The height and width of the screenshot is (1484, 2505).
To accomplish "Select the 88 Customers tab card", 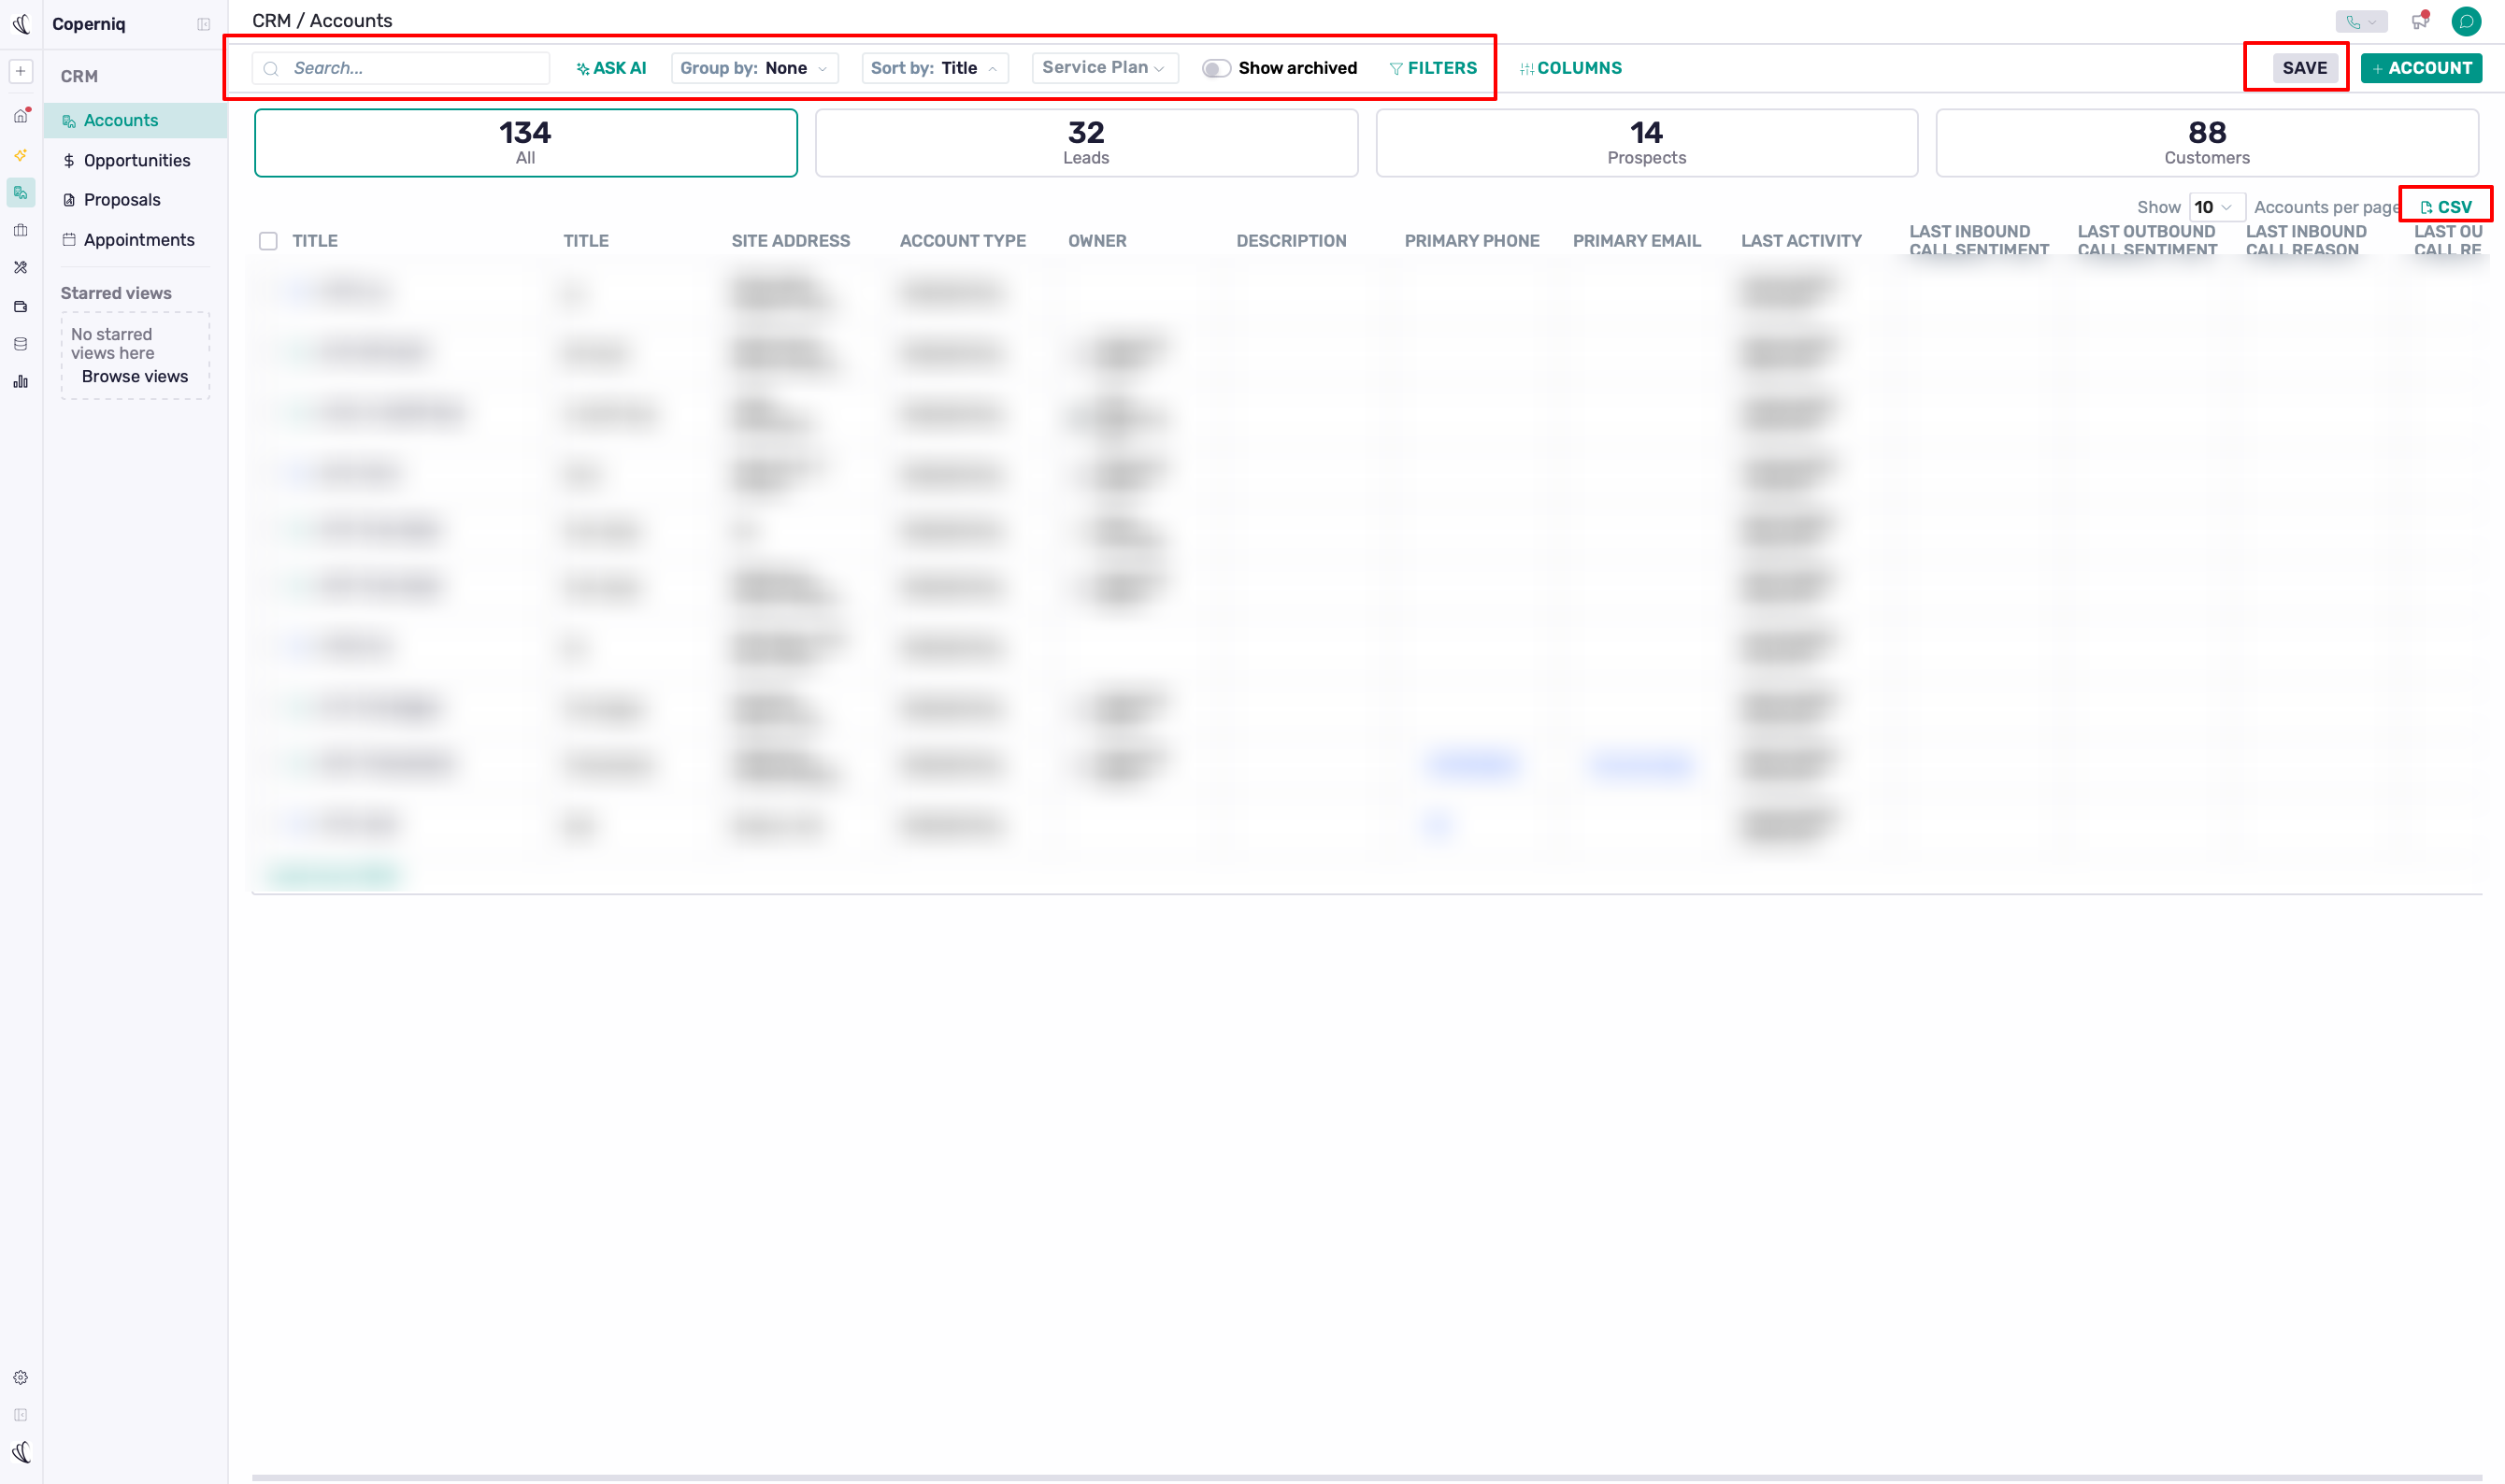I will click(x=2207, y=143).
